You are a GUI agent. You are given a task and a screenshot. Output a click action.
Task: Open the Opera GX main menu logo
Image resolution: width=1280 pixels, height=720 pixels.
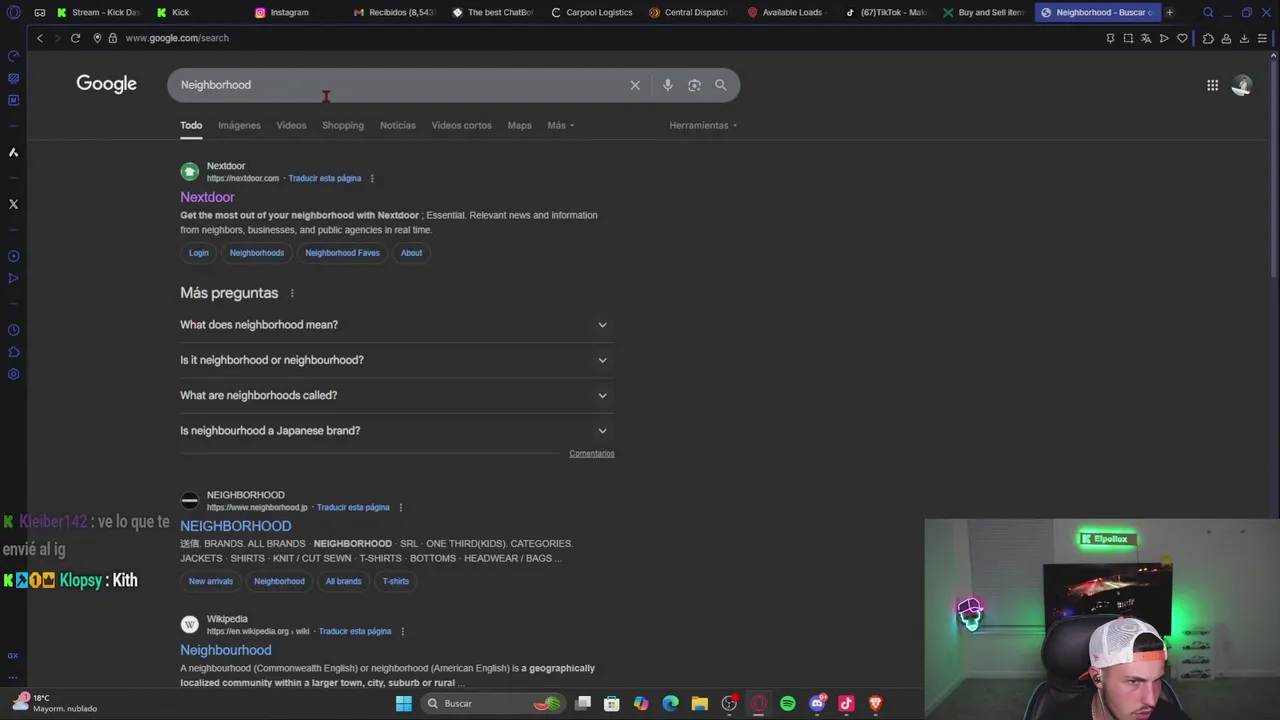point(13,13)
